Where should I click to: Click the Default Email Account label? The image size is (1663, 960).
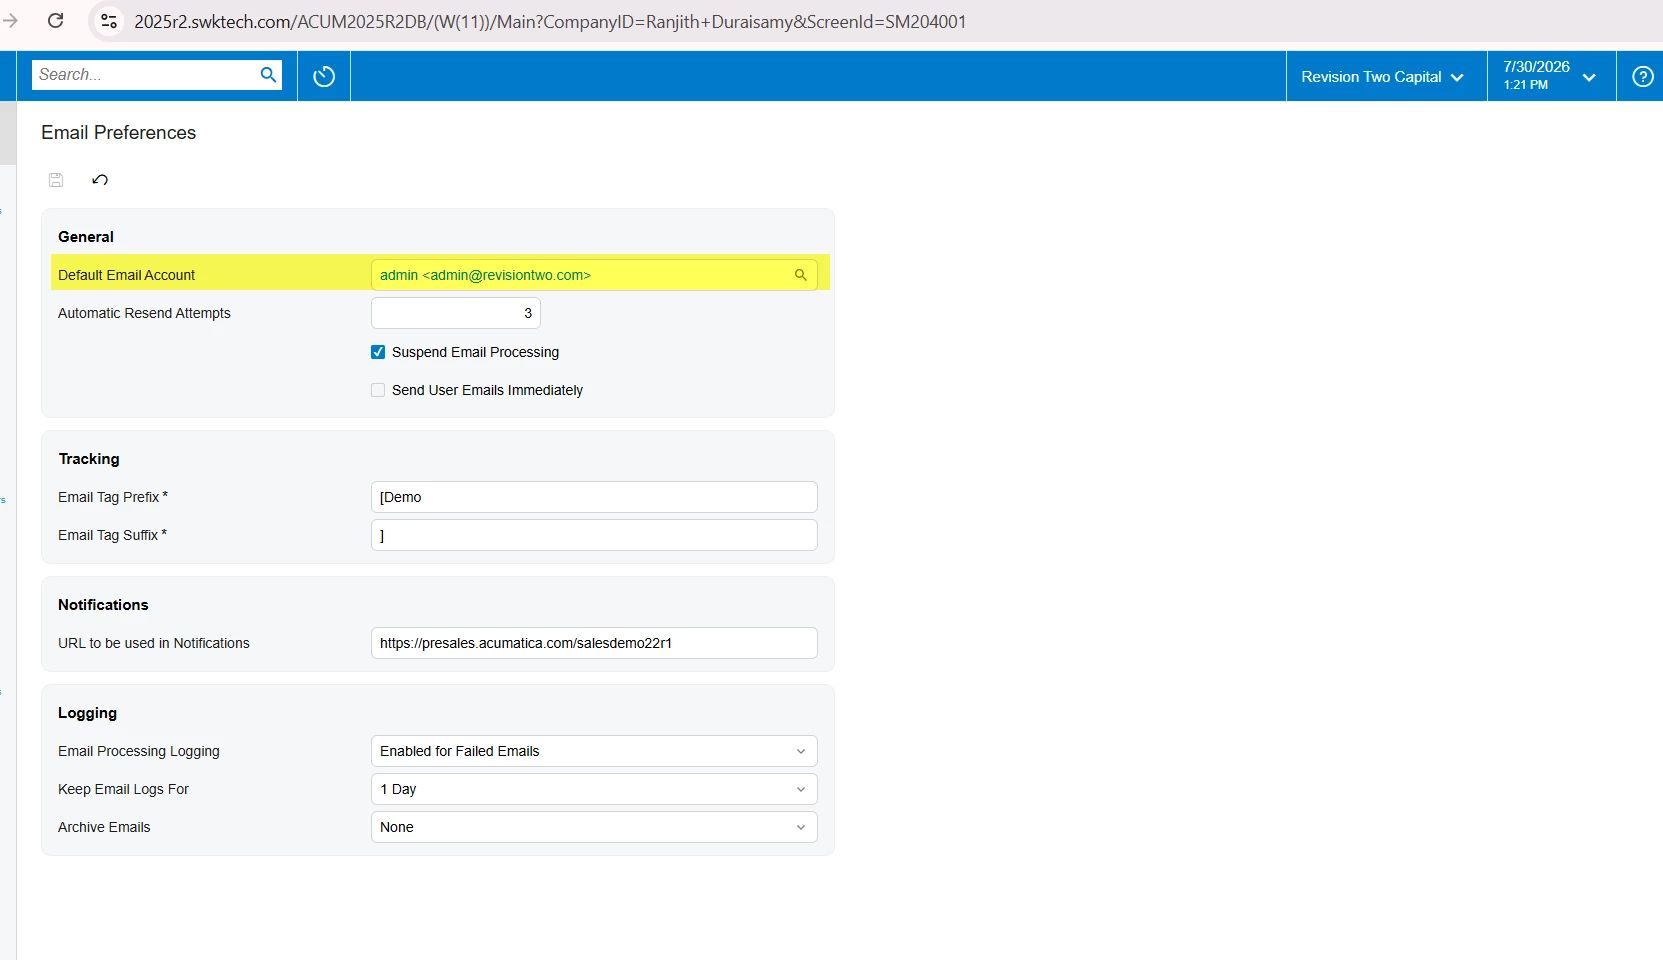(x=126, y=275)
